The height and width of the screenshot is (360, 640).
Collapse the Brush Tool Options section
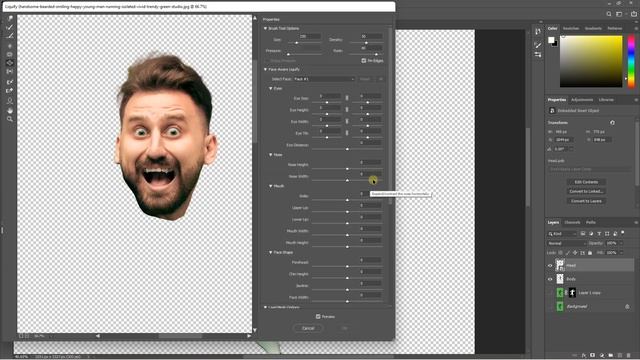[265, 28]
